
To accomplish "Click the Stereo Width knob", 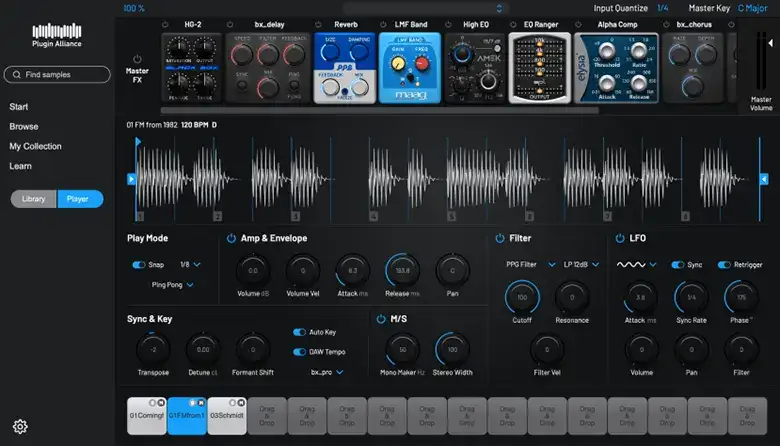I will (x=452, y=350).
